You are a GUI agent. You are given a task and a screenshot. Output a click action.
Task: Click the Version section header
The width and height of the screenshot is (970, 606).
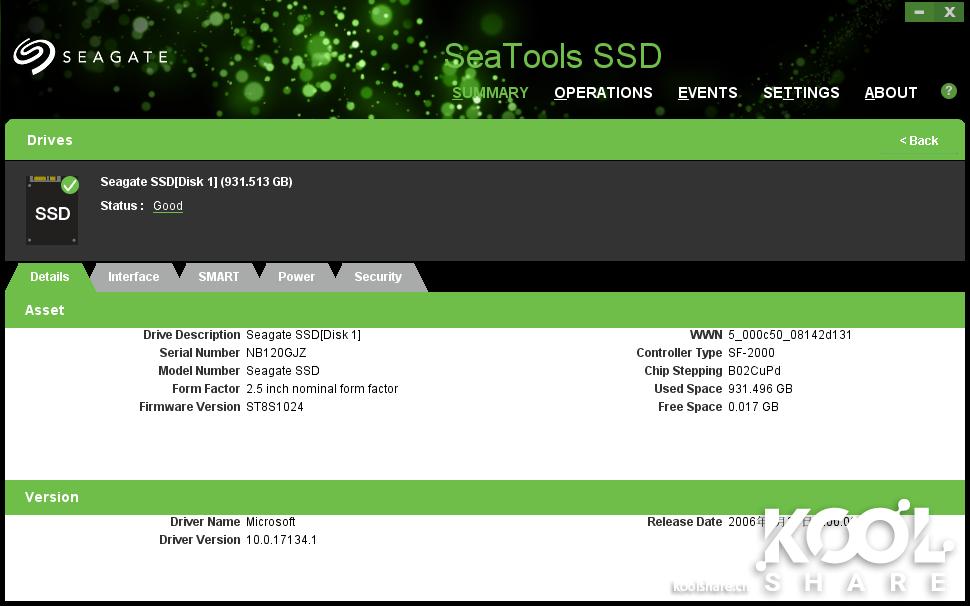[x=485, y=497]
